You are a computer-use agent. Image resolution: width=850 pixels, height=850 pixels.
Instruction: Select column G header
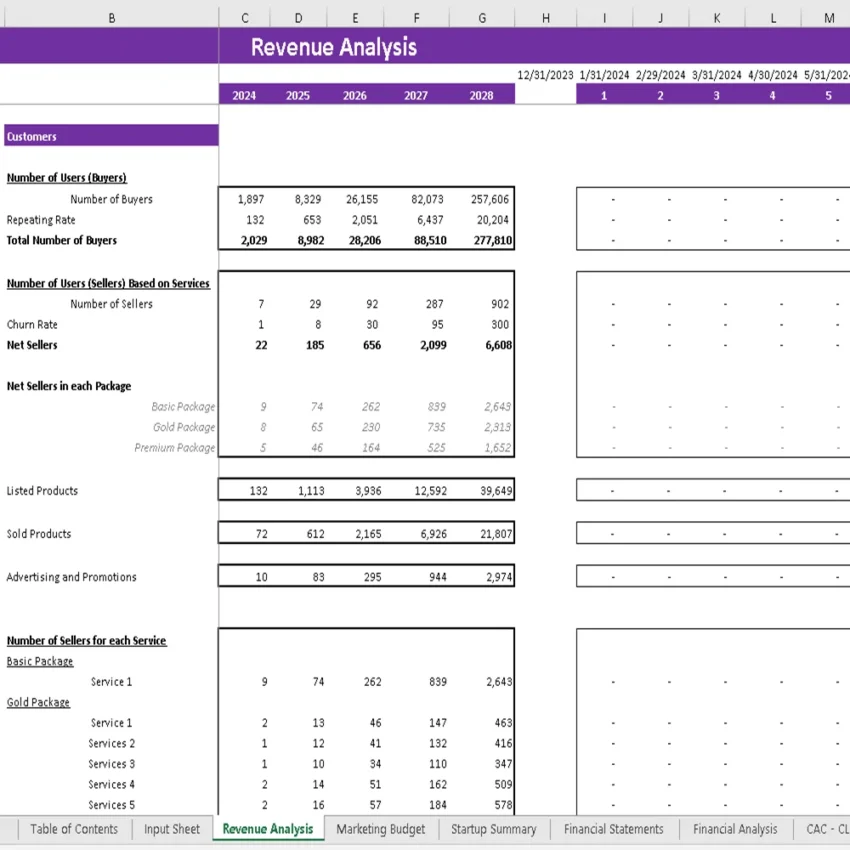click(482, 17)
